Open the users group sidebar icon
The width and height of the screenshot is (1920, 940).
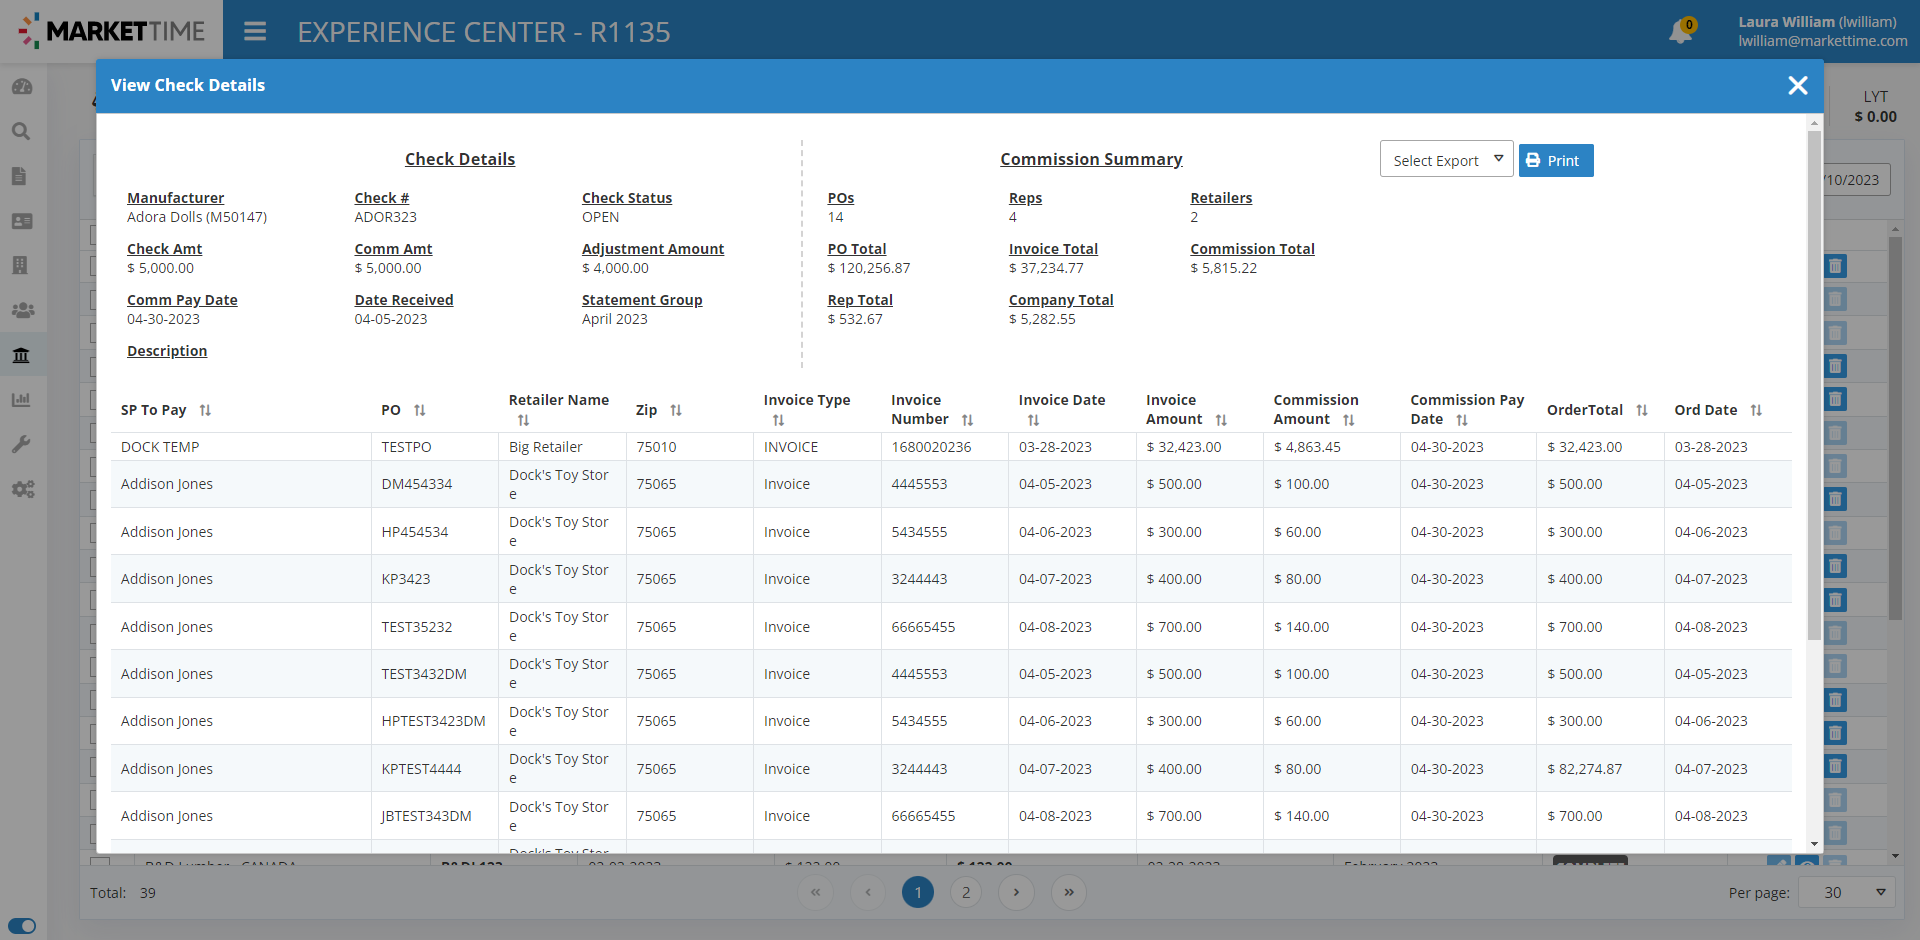pyautogui.click(x=22, y=310)
